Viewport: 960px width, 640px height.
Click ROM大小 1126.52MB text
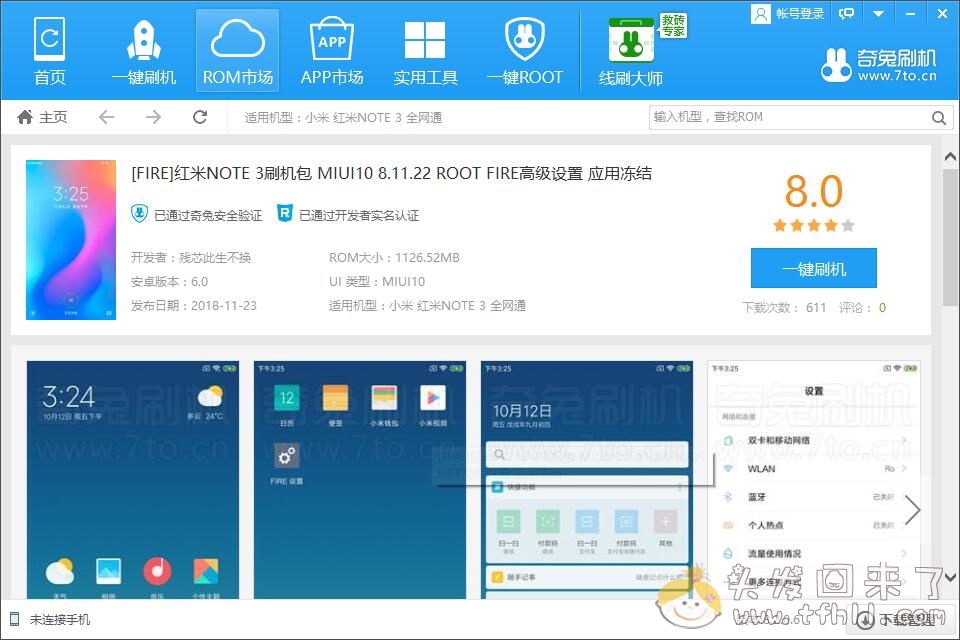[x=394, y=257]
